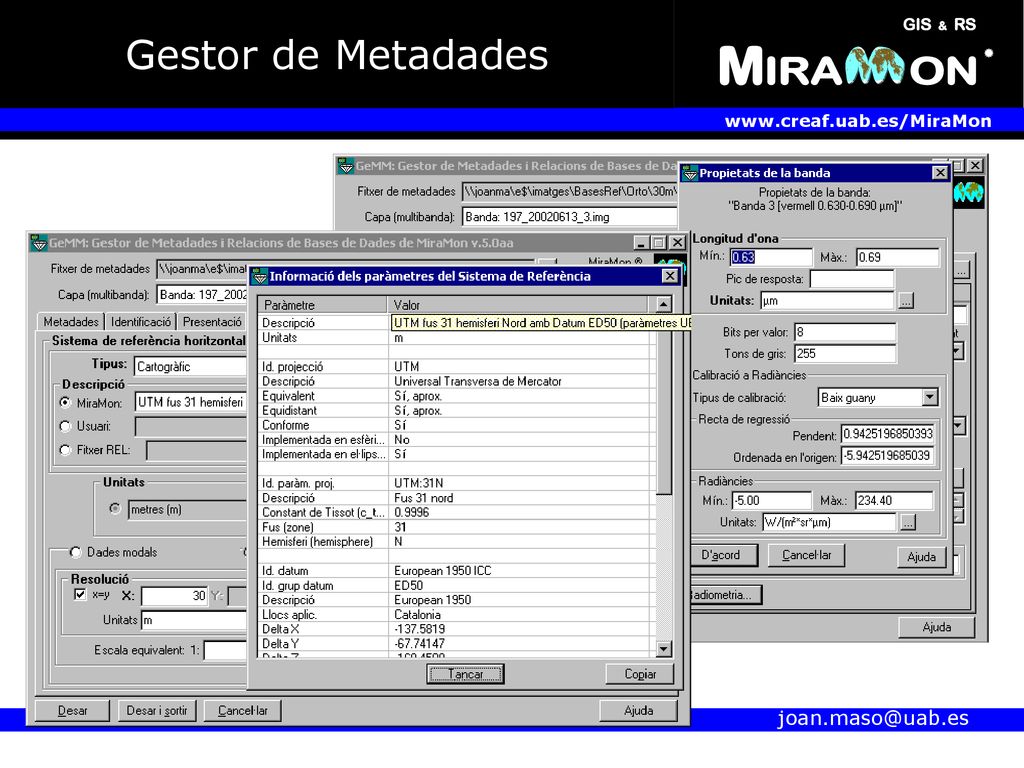Click the Radiometria... button
1024x768 pixels.
point(726,595)
